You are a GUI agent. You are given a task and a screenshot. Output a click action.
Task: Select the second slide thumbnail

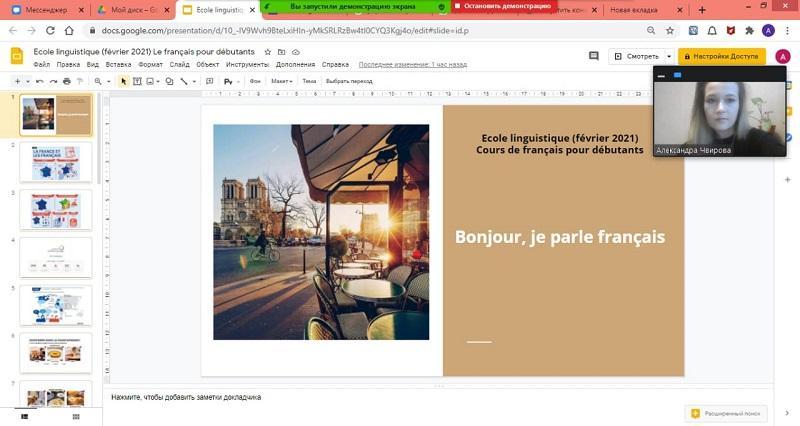pos(56,162)
